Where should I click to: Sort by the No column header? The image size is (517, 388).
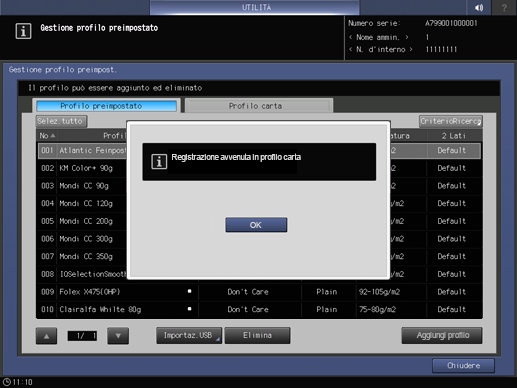click(x=47, y=136)
